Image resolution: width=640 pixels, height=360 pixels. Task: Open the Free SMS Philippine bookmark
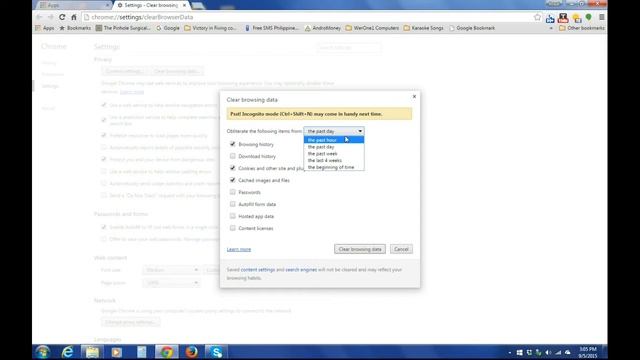tap(272, 28)
